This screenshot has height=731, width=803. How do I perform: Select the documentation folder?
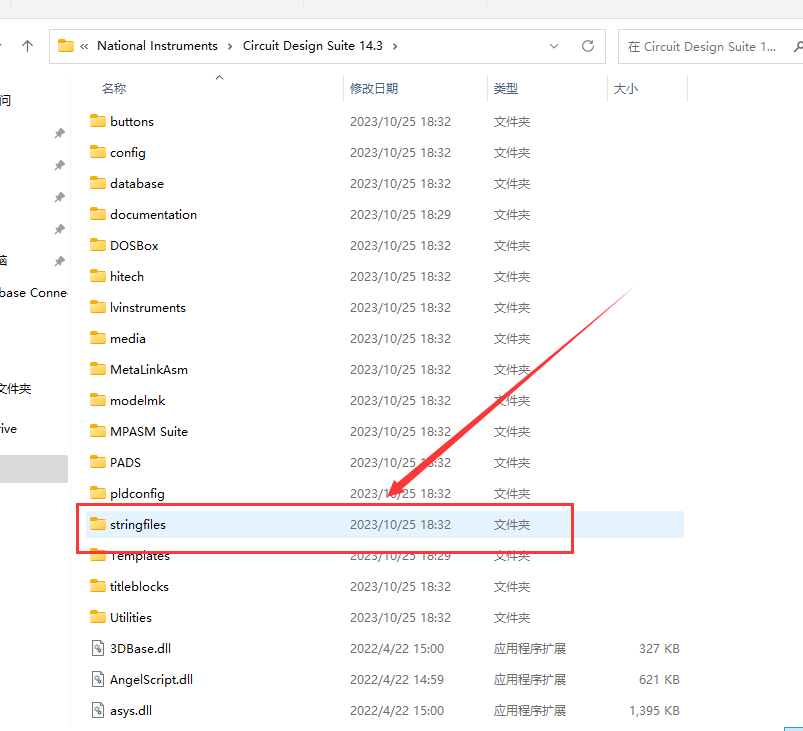[153, 214]
